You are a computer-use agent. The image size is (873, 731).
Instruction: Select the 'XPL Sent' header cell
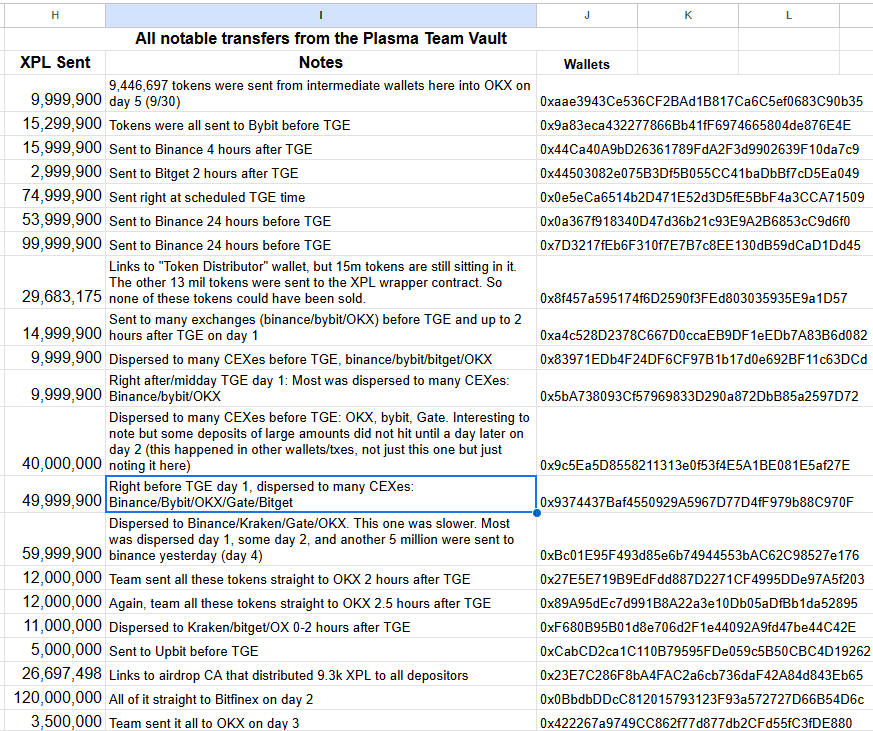click(x=55, y=62)
